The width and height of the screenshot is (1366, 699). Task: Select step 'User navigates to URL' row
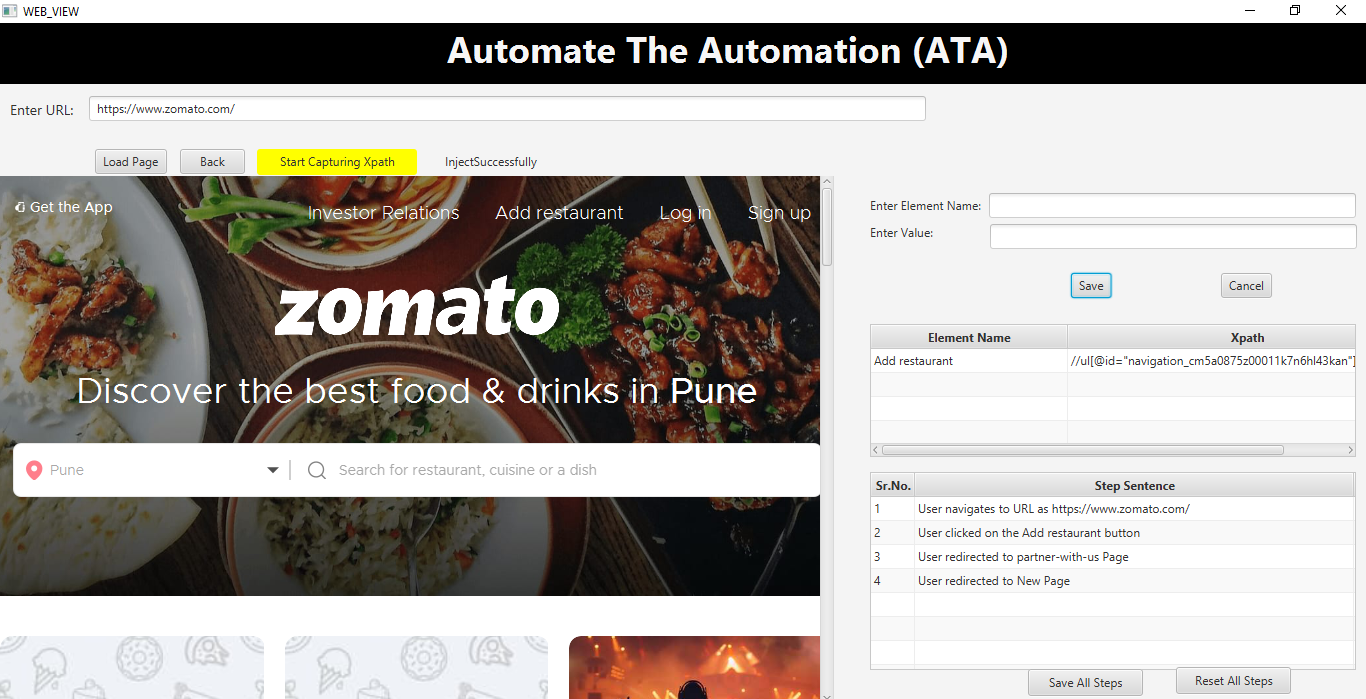1113,509
